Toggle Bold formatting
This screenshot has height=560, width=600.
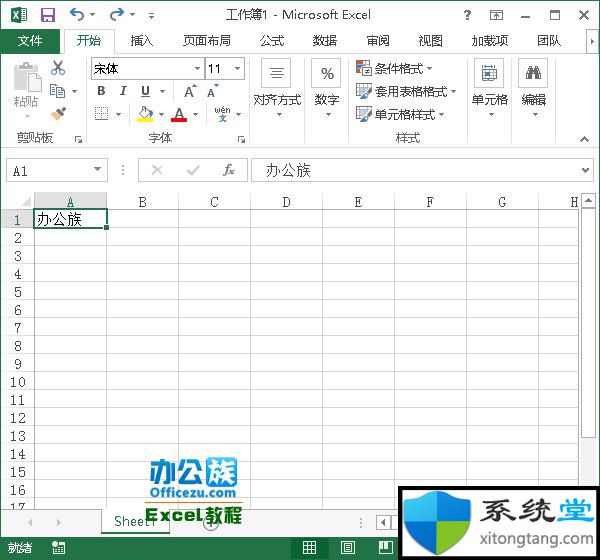tap(101, 91)
